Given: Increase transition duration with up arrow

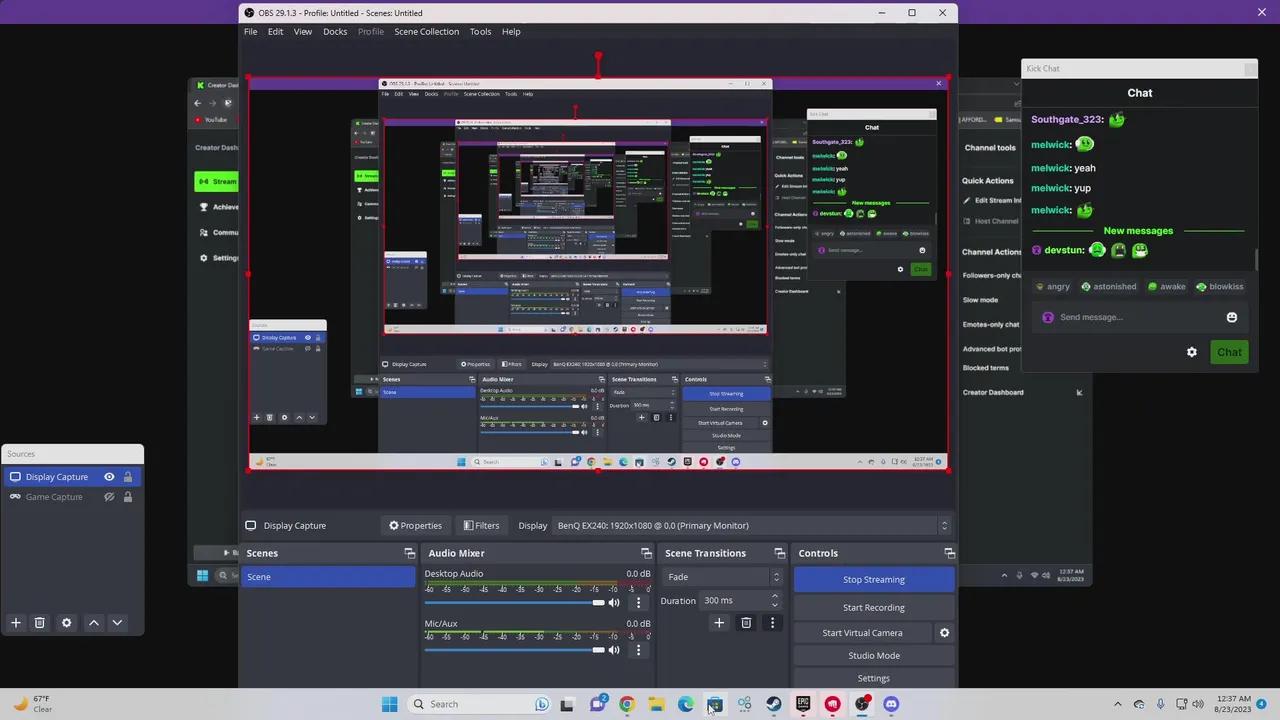Looking at the screenshot, I should pos(774,596).
